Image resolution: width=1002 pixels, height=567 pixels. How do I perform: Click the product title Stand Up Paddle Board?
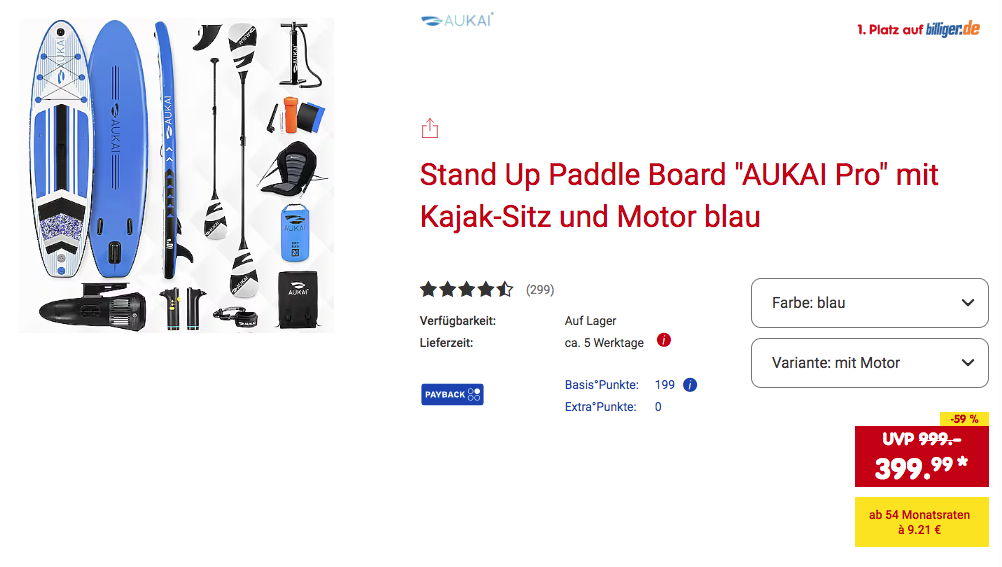(x=679, y=196)
